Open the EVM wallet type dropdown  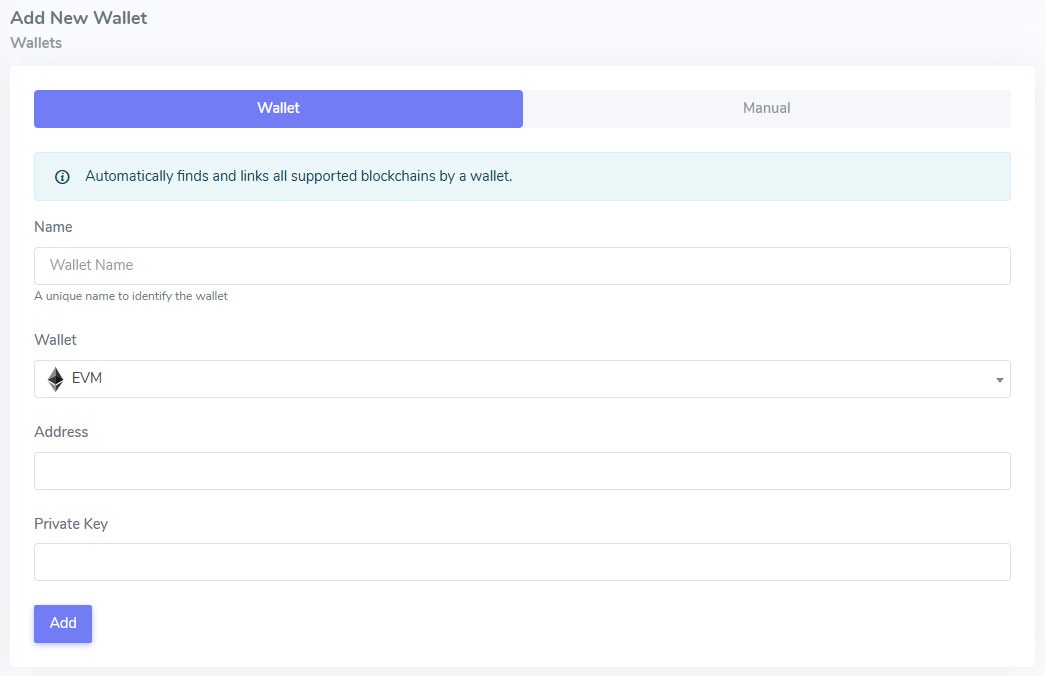522,379
